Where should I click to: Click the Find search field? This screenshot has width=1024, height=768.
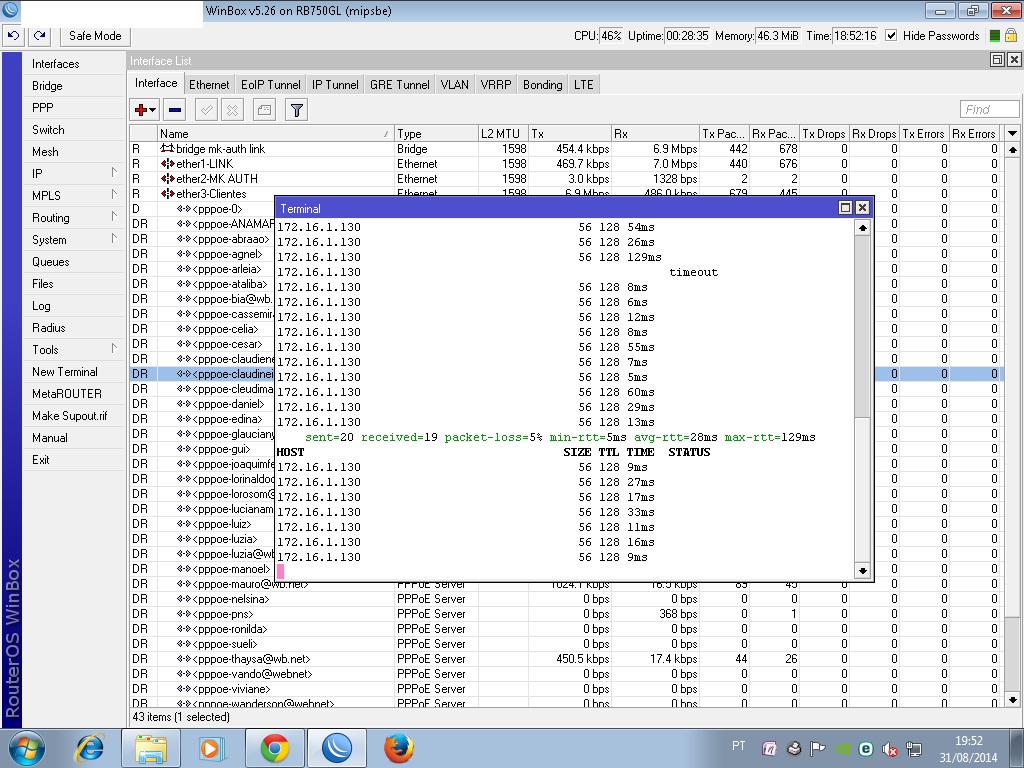click(989, 110)
